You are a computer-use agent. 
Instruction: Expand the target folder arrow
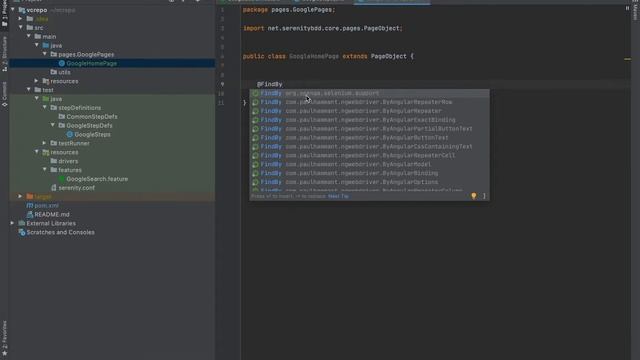pyautogui.click(x=20, y=196)
